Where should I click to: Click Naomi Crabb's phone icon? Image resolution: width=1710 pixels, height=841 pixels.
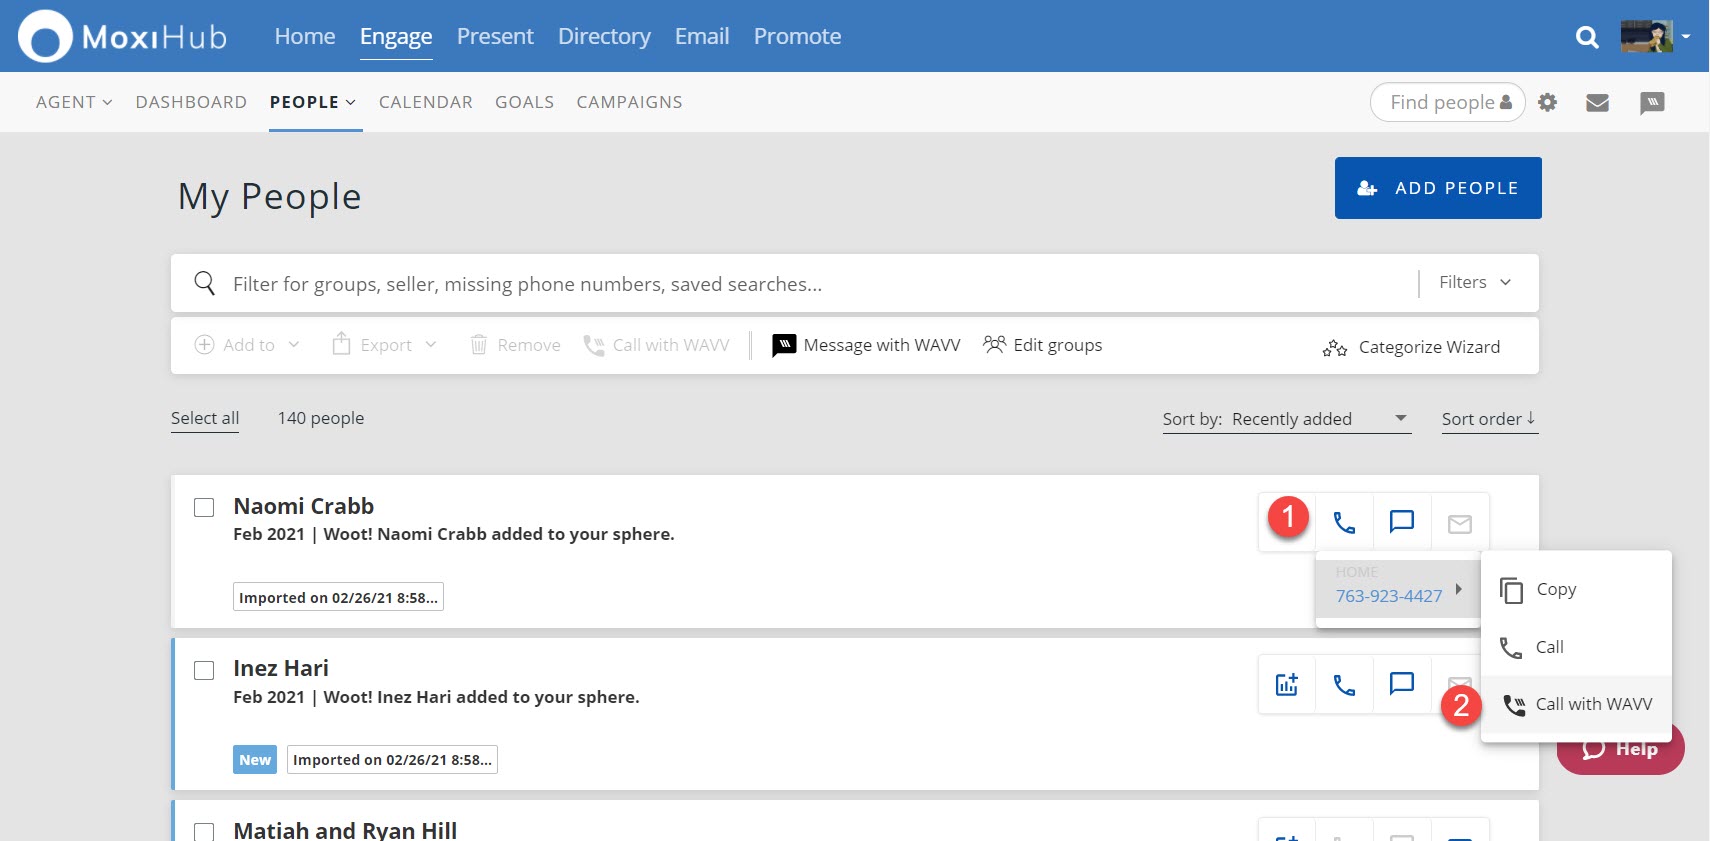(1344, 522)
